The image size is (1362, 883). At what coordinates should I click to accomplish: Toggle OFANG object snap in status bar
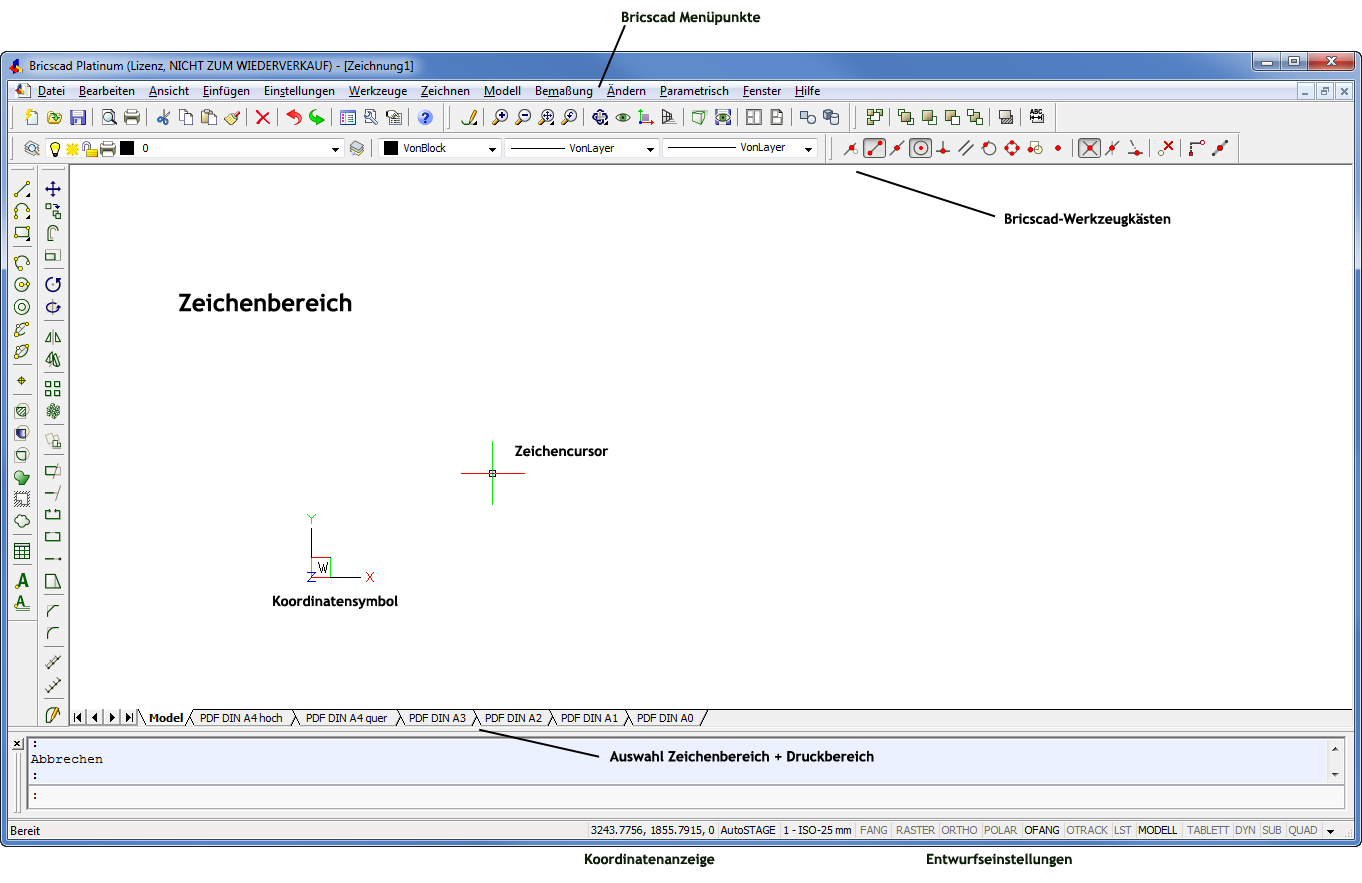(1041, 830)
